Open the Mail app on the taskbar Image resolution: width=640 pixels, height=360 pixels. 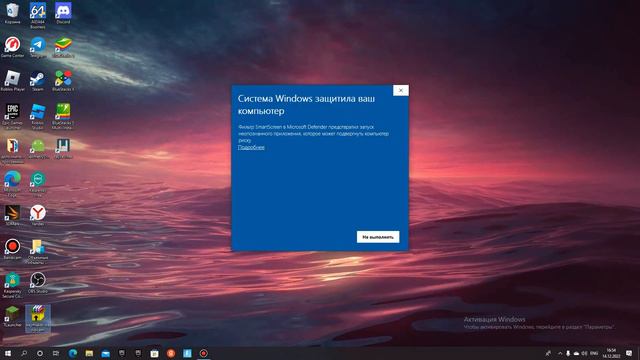tap(105, 353)
